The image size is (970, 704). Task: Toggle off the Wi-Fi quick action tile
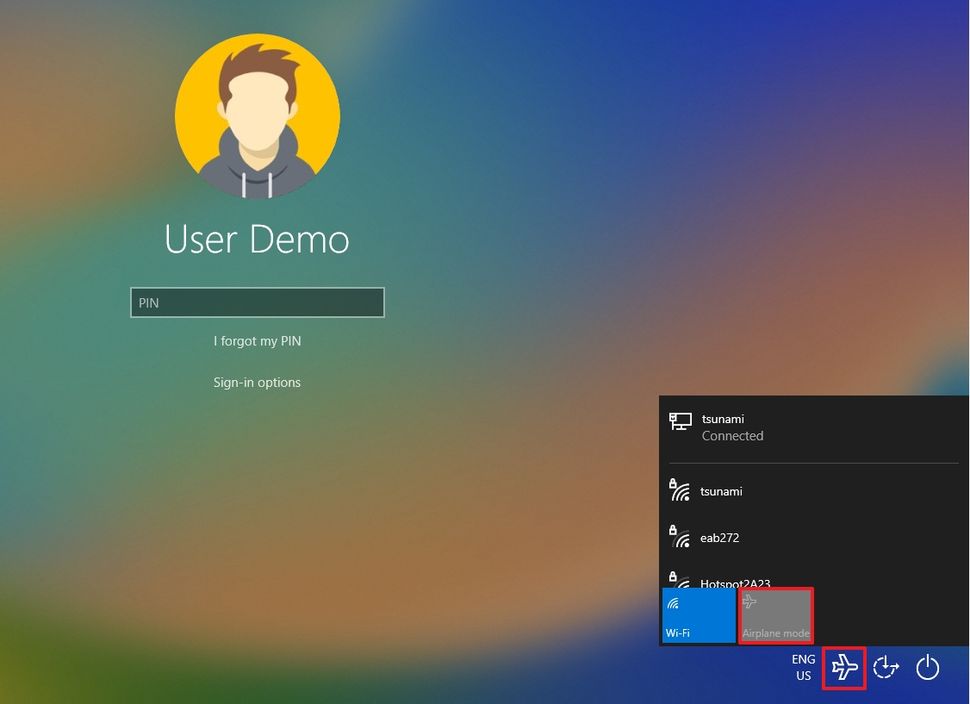click(x=698, y=616)
